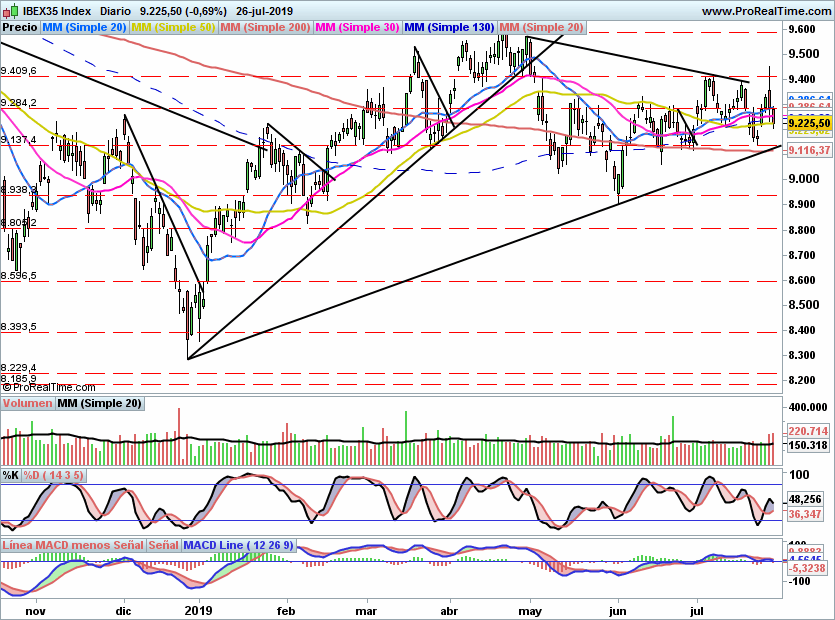Select the %K stochastic label
The height and width of the screenshot is (620, 835).
[x=11, y=475]
